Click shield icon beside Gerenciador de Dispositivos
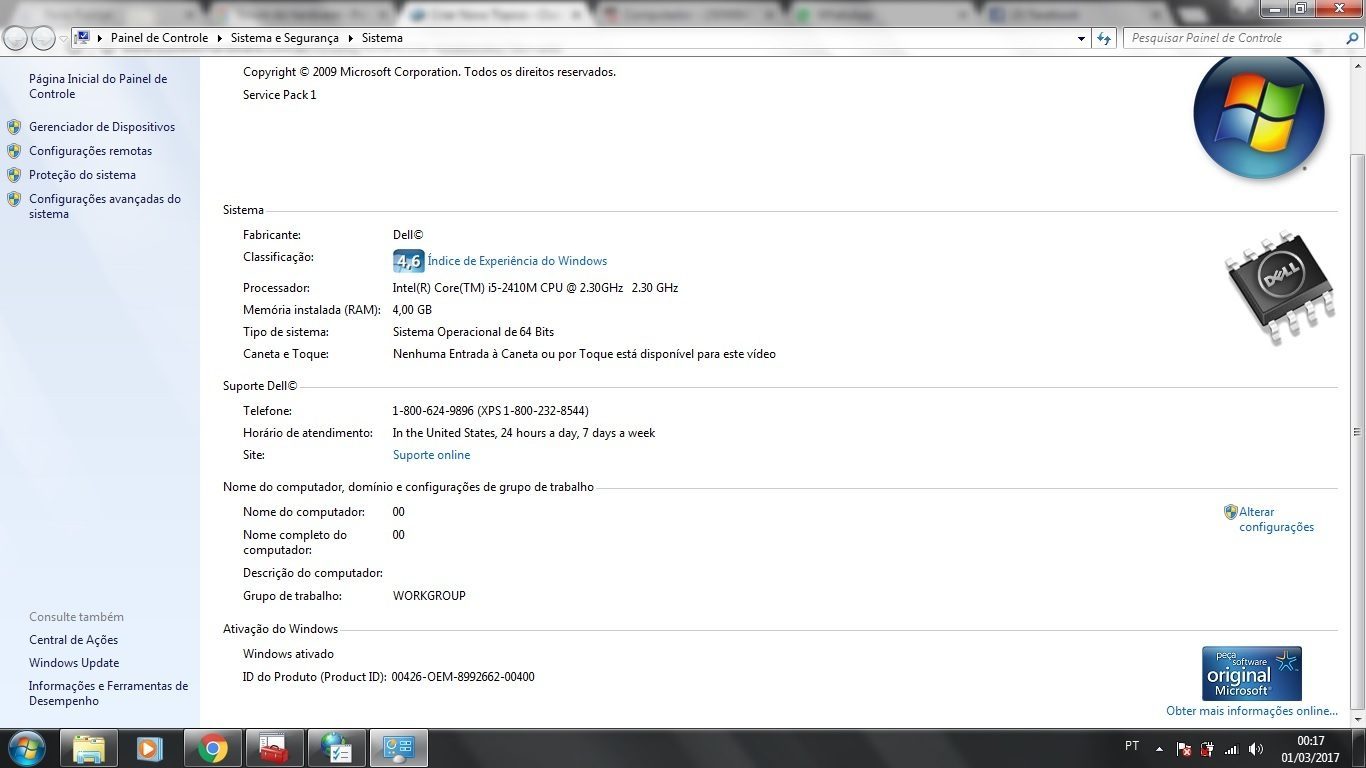 (14, 127)
